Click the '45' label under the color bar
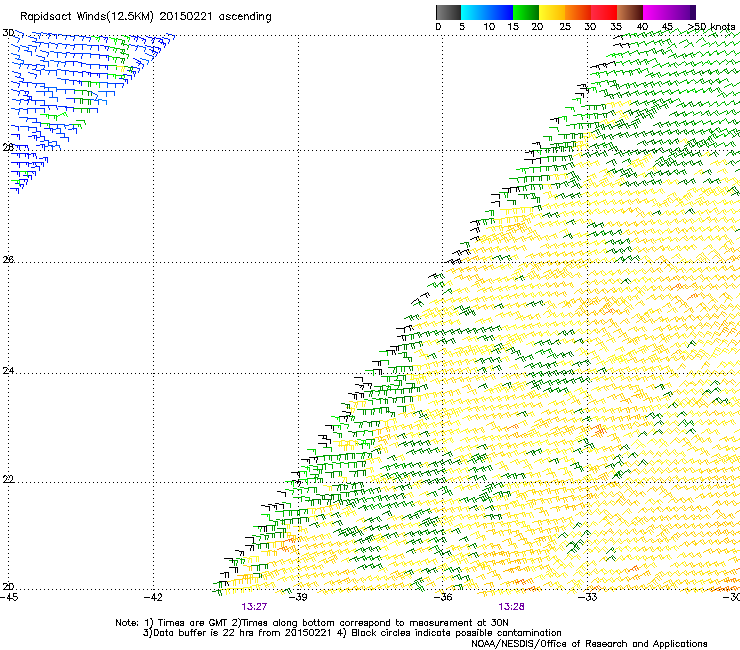740x650 pixels. tap(667, 27)
